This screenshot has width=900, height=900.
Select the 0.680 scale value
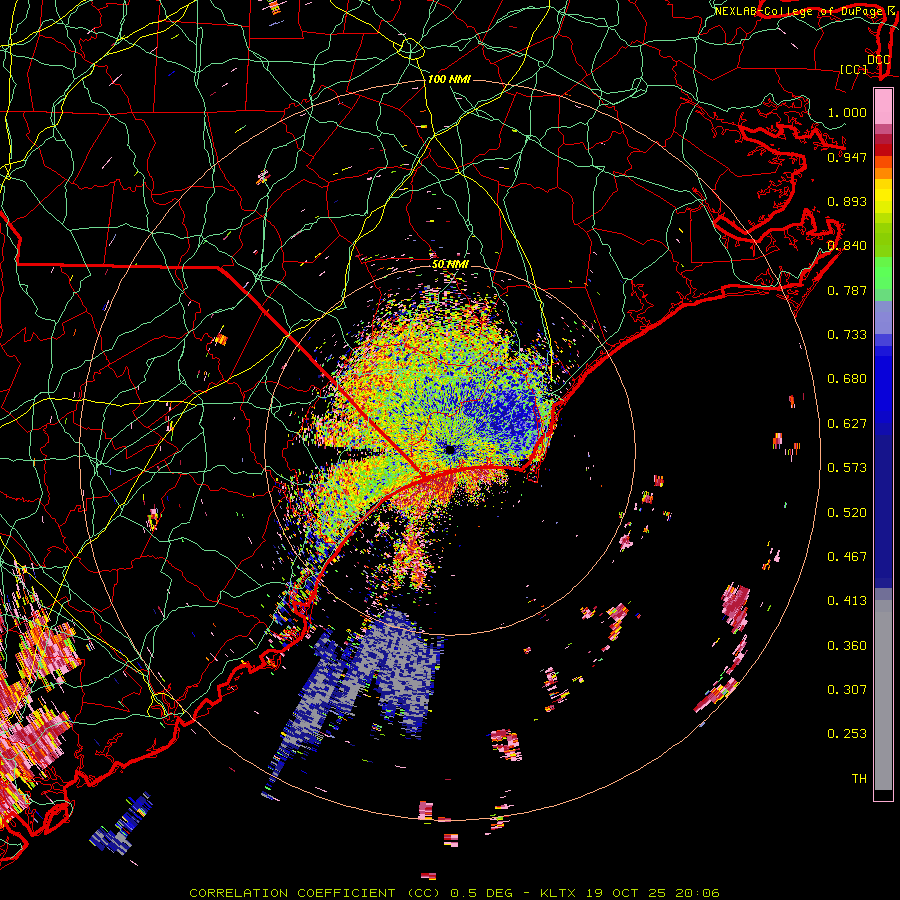(x=847, y=379)
